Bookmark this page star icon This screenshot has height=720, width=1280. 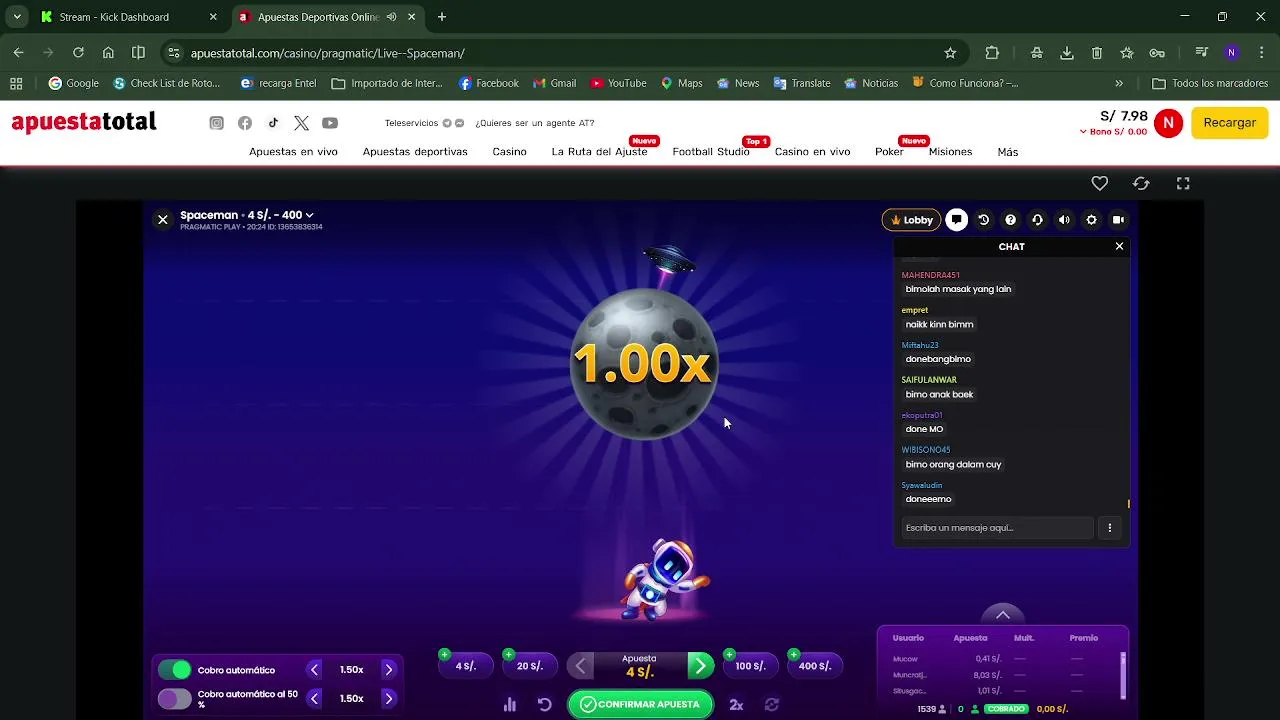(x=950, y=53)
